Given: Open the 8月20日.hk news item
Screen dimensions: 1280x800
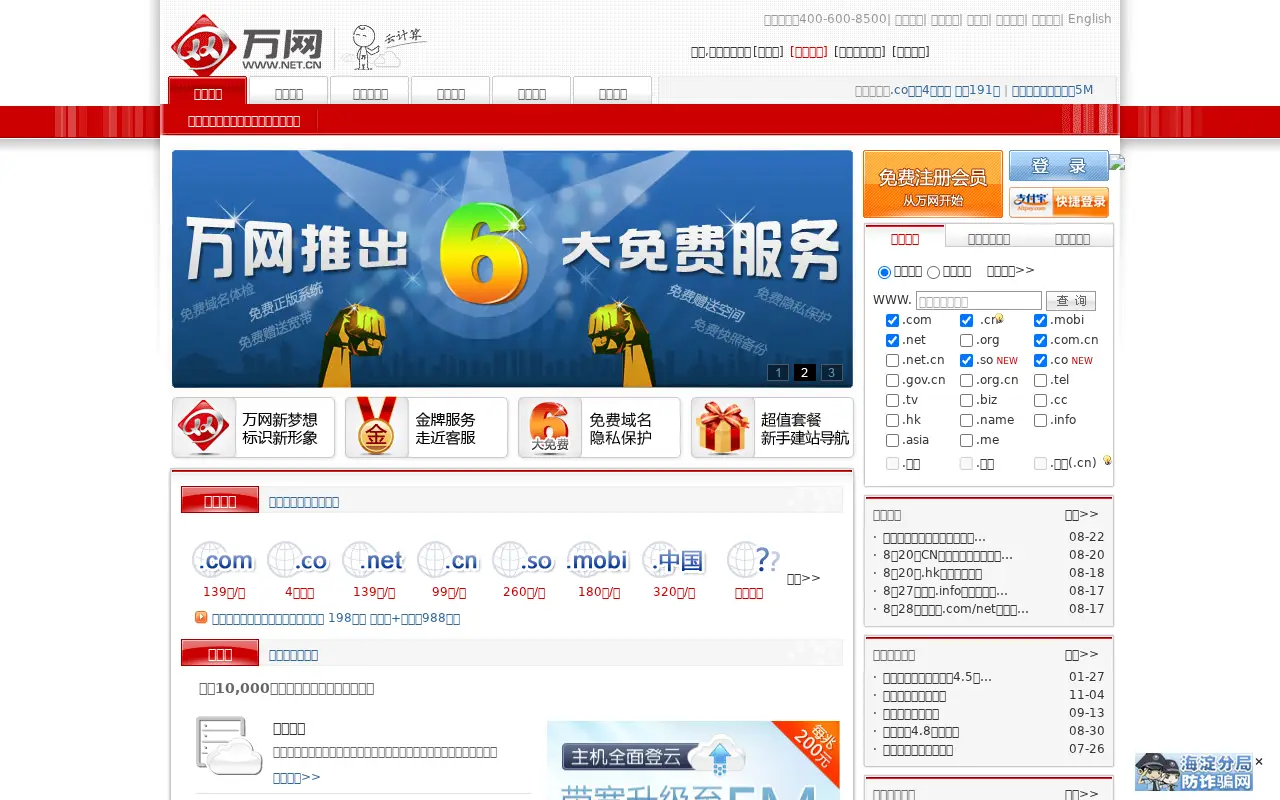Looking at the screenshot, I should (932, 573).
